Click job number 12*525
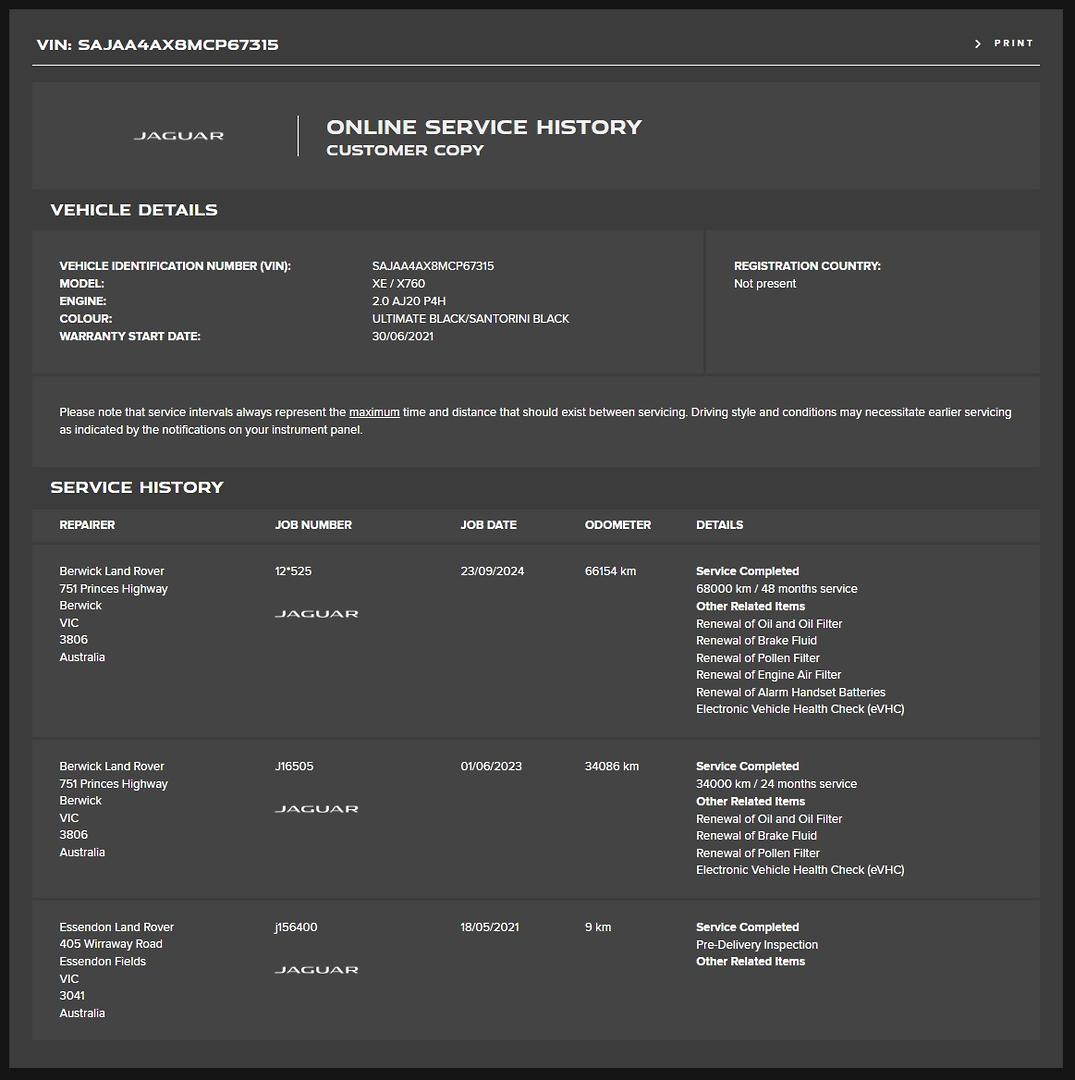 [293, 571]
